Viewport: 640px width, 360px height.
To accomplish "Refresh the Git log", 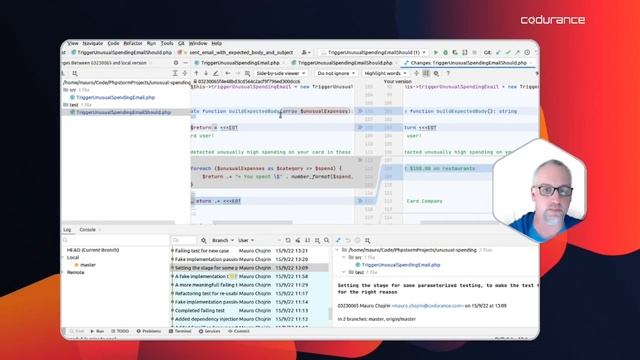I will tap(288, 240).
